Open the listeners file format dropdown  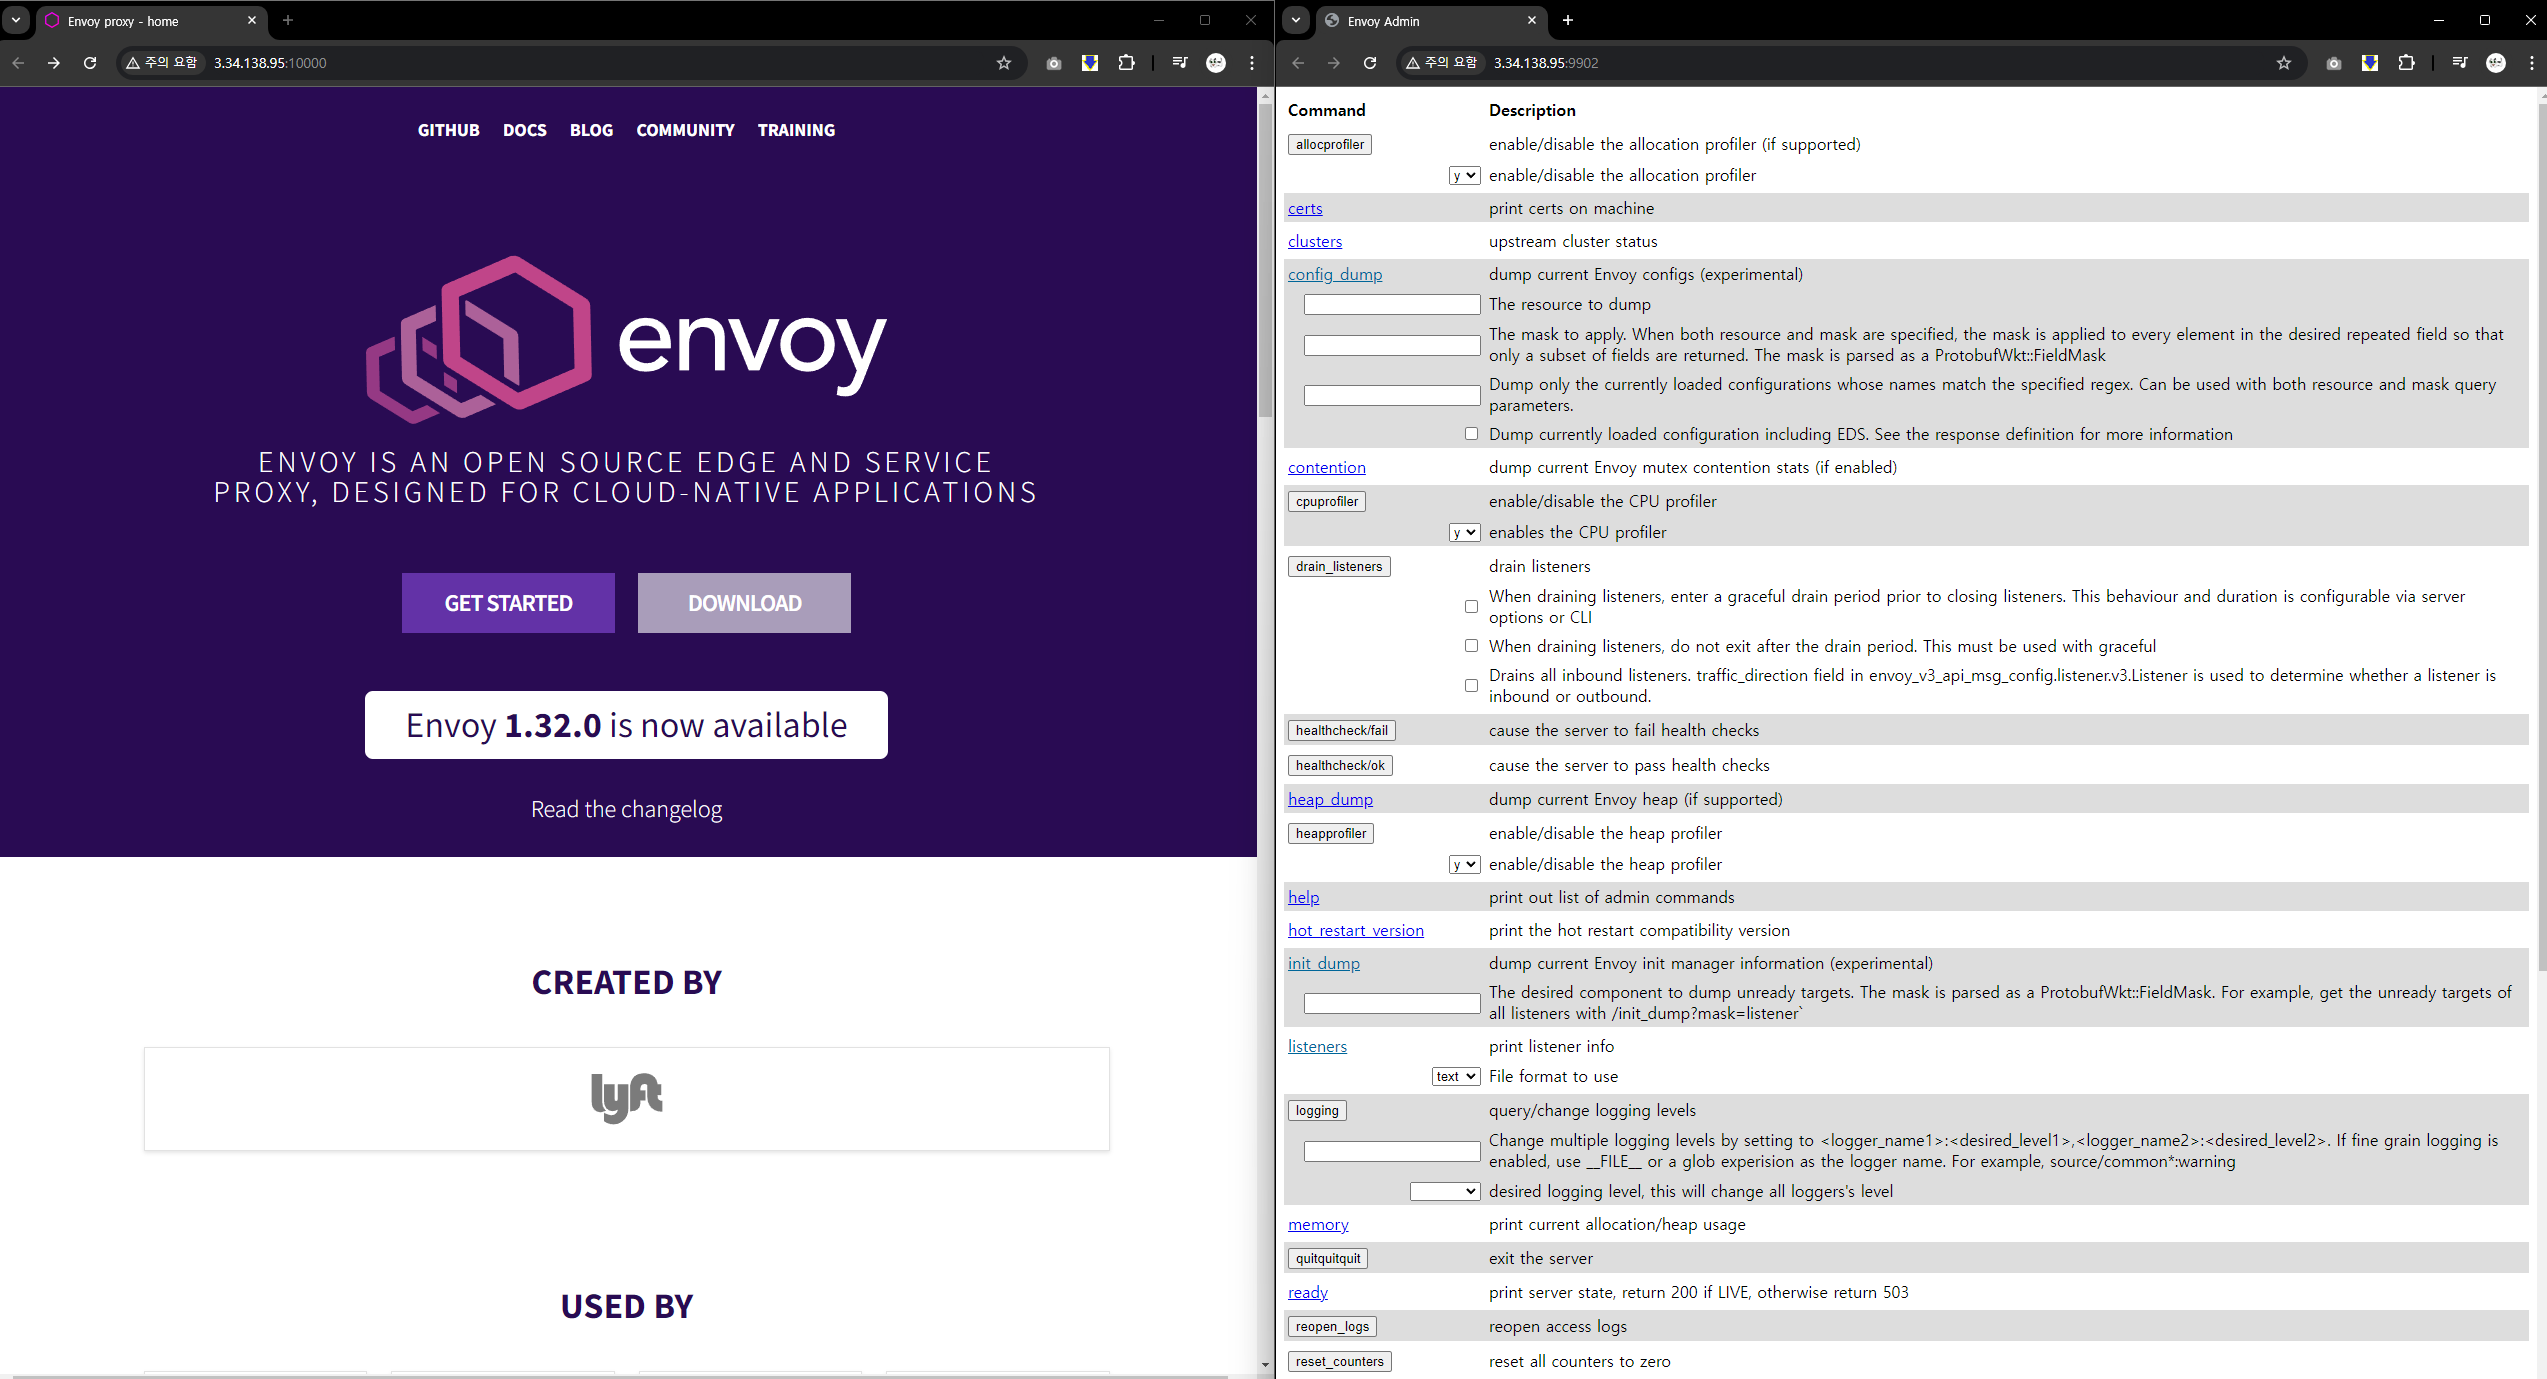[x=1455, y=1077]
